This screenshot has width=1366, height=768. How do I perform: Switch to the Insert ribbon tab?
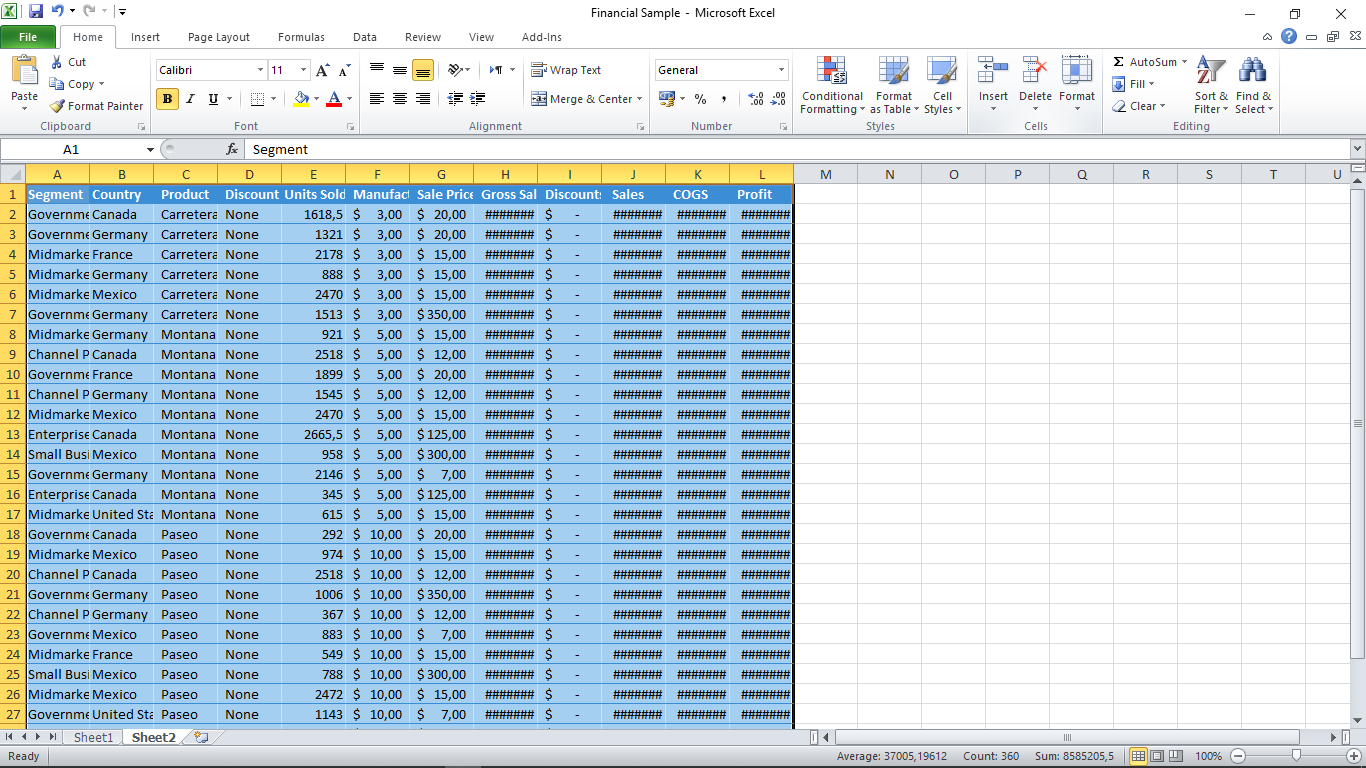pos(145,37)
